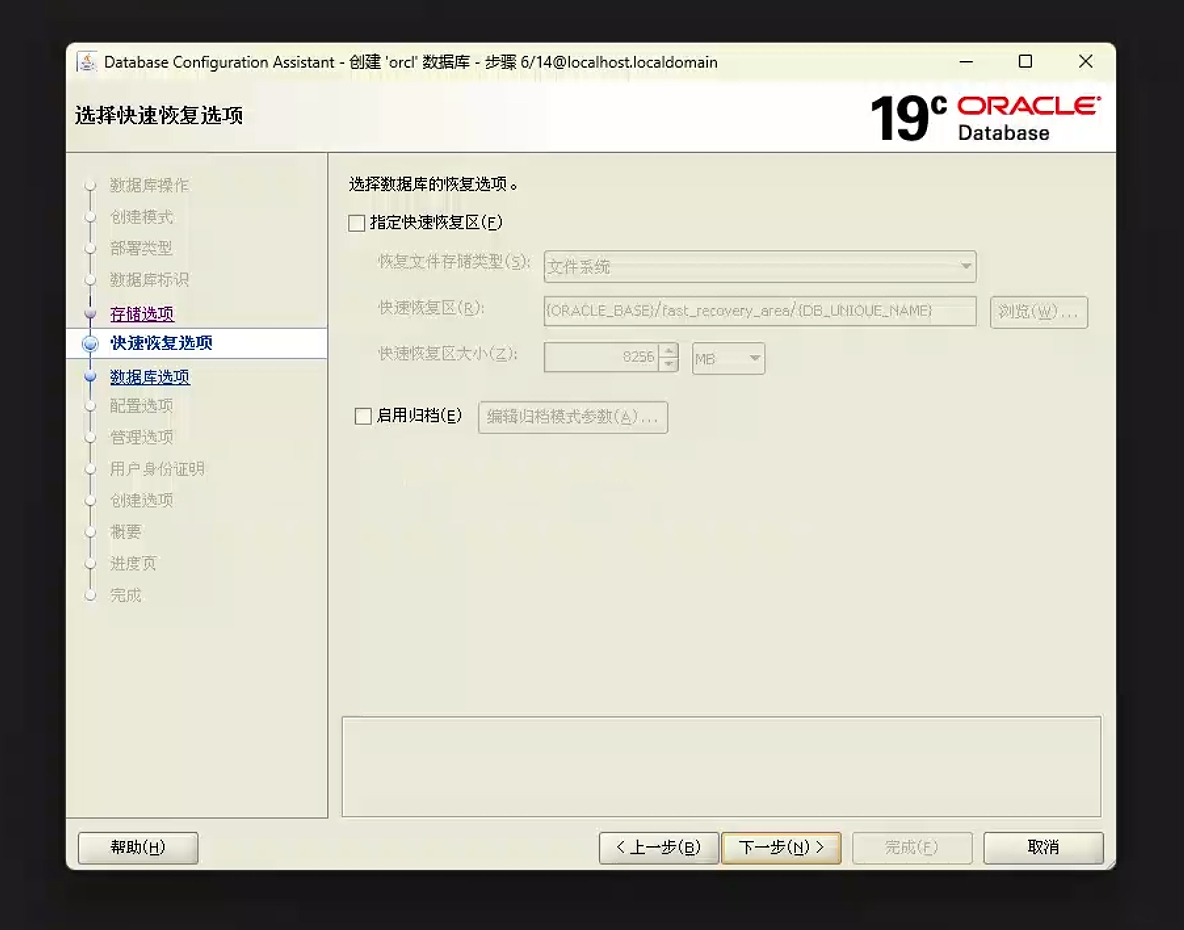
Task: Click the 用户身份证明 step
Action: (157, 469)
